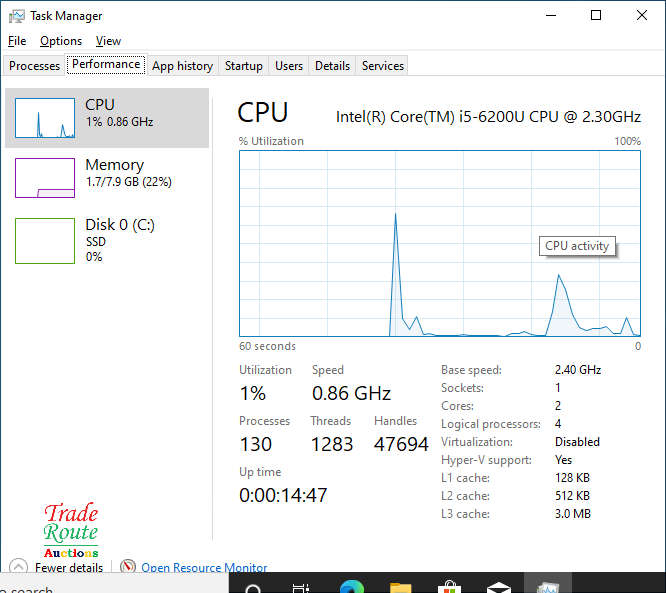Select the Memory usage thumbnail
Screen dimensions: 666x593
[45, 178]
